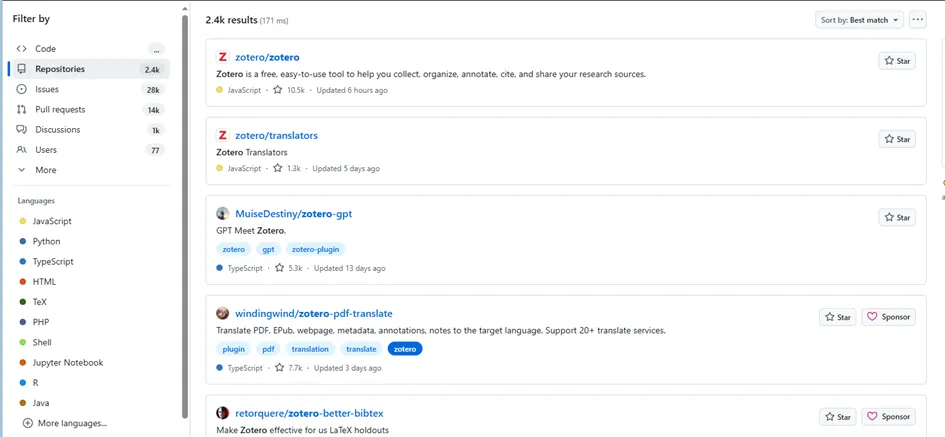This screenshot has width=945, height=437.
Task: Open the three-dot options menu
Action: (918, 20)
